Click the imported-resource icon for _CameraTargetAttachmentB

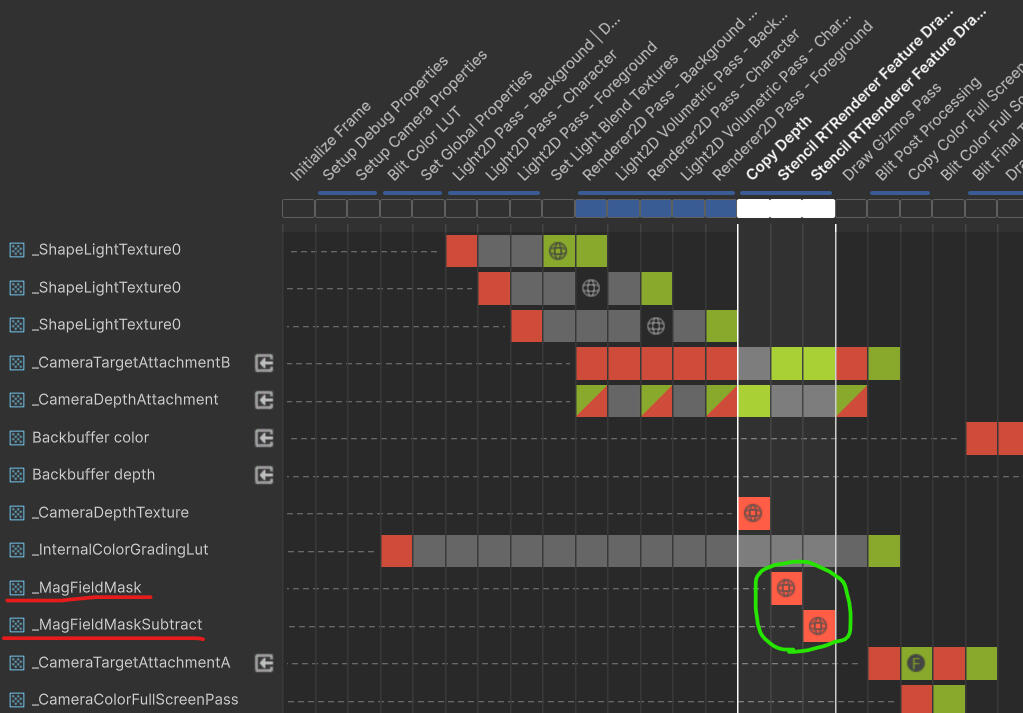click(x=264, y=363)
